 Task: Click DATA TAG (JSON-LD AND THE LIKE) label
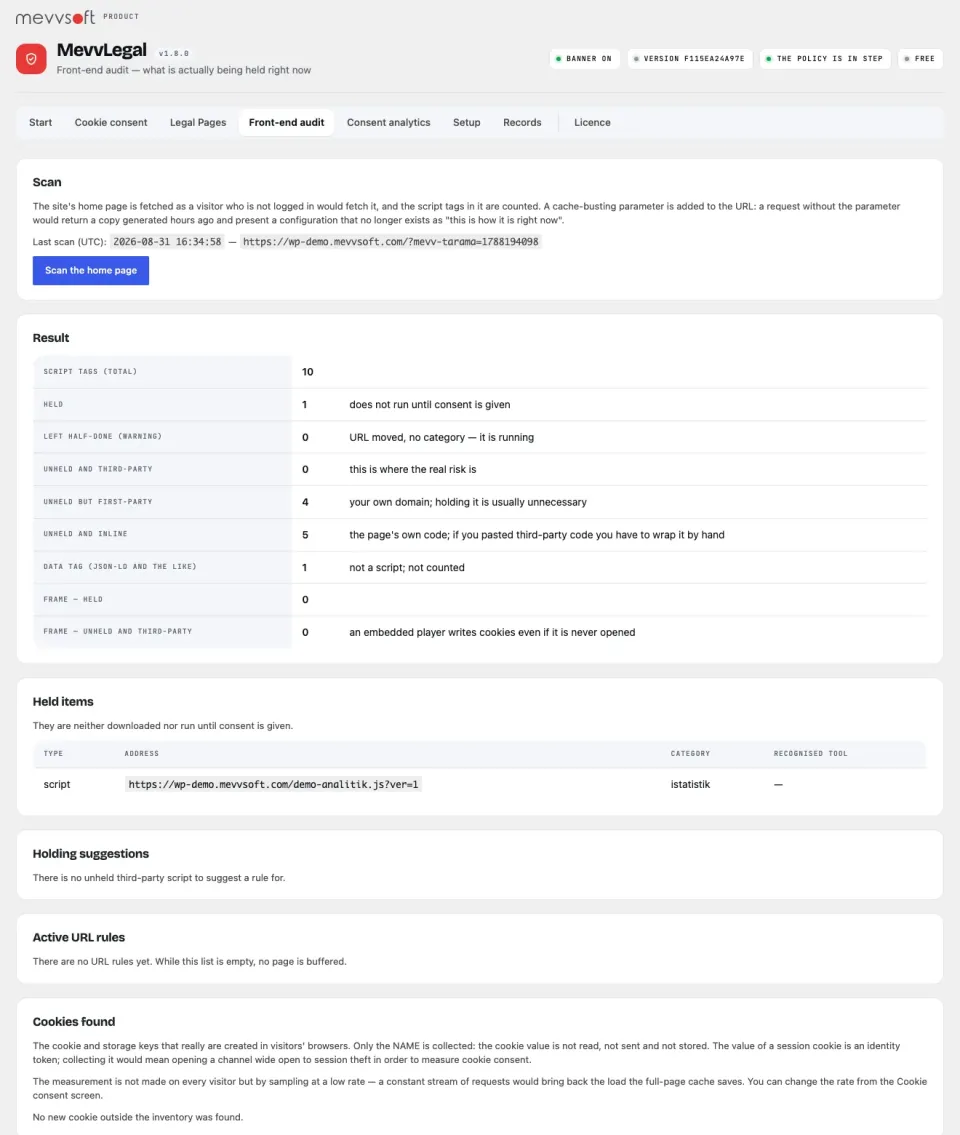click(119, 566)
